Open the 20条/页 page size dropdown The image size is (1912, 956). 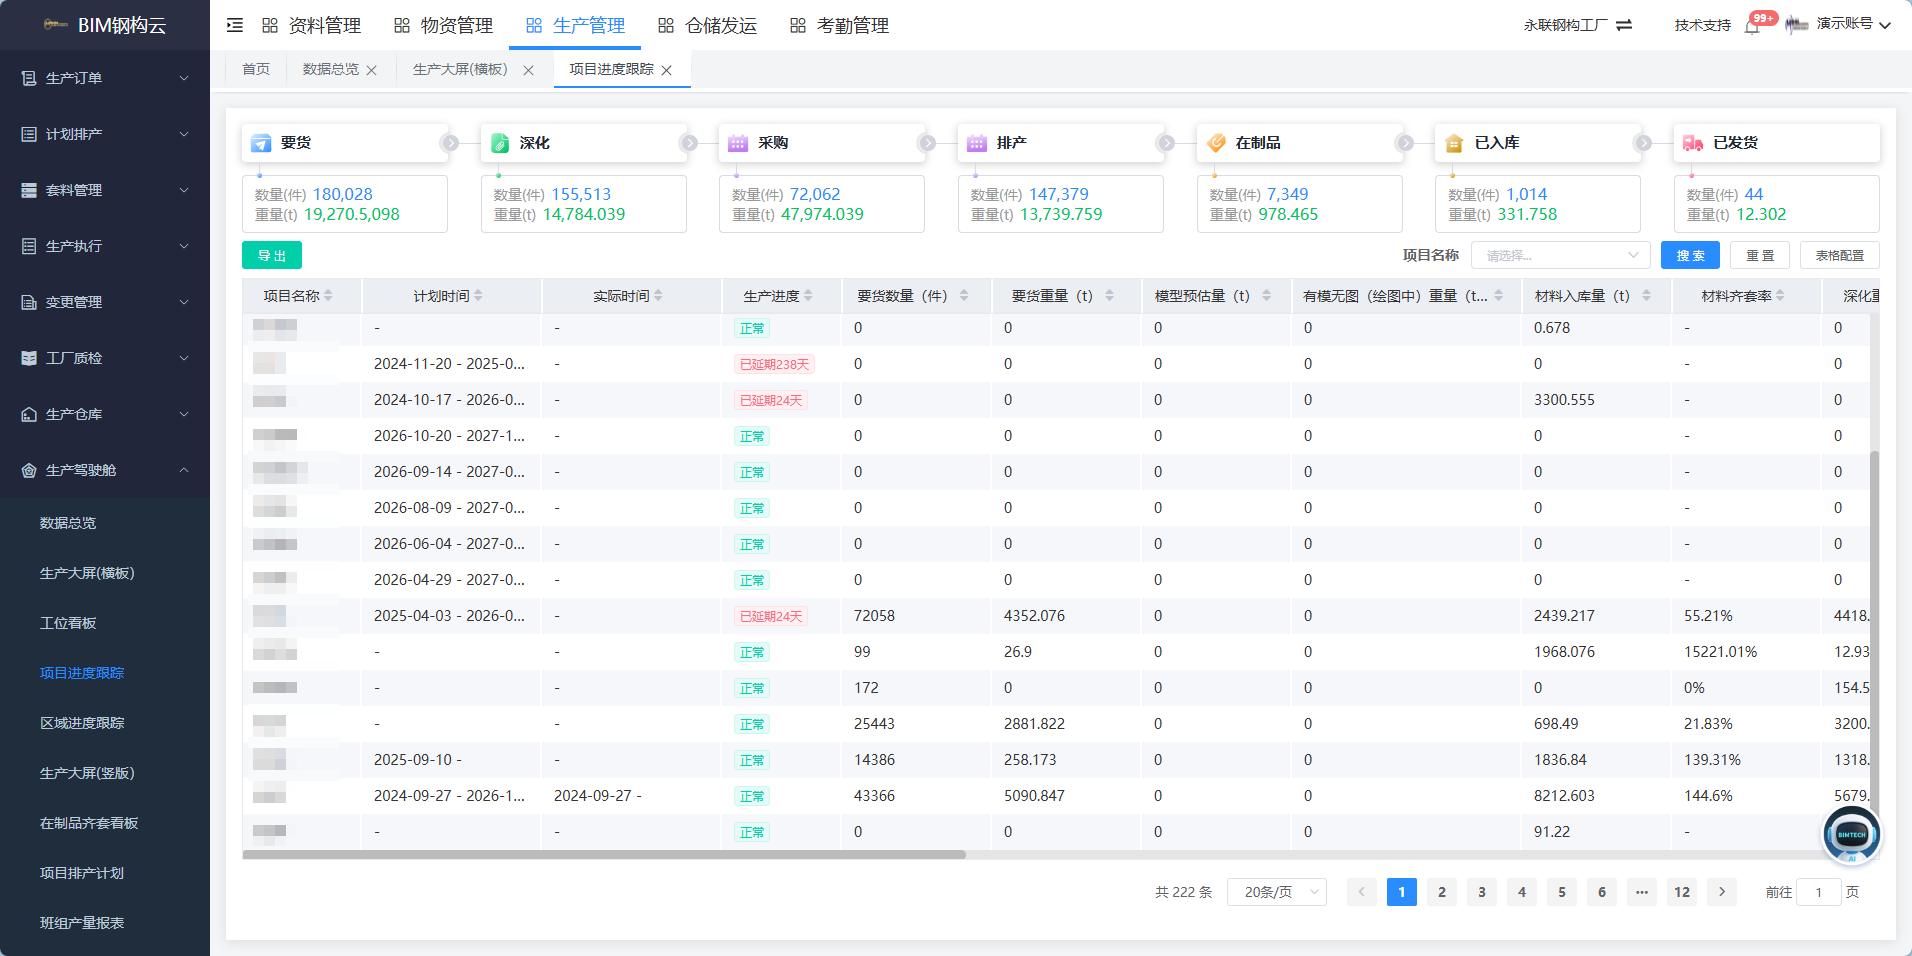[1277, 892]
